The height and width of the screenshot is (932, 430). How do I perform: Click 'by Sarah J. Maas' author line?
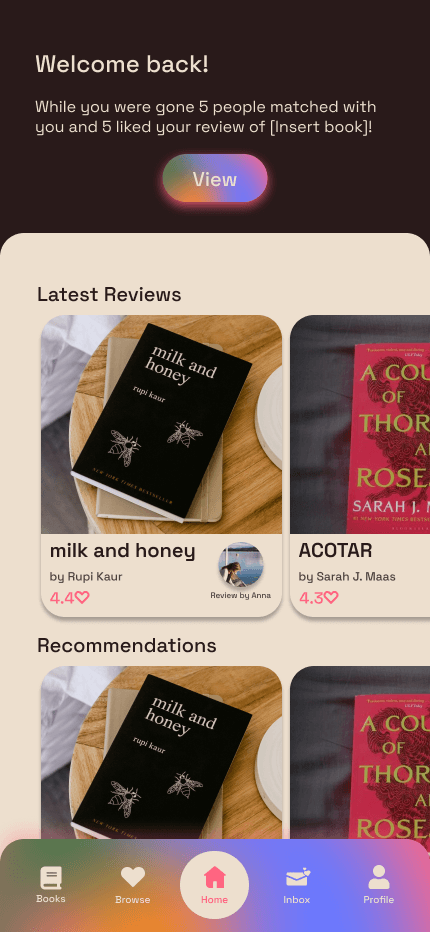[347, 577]
